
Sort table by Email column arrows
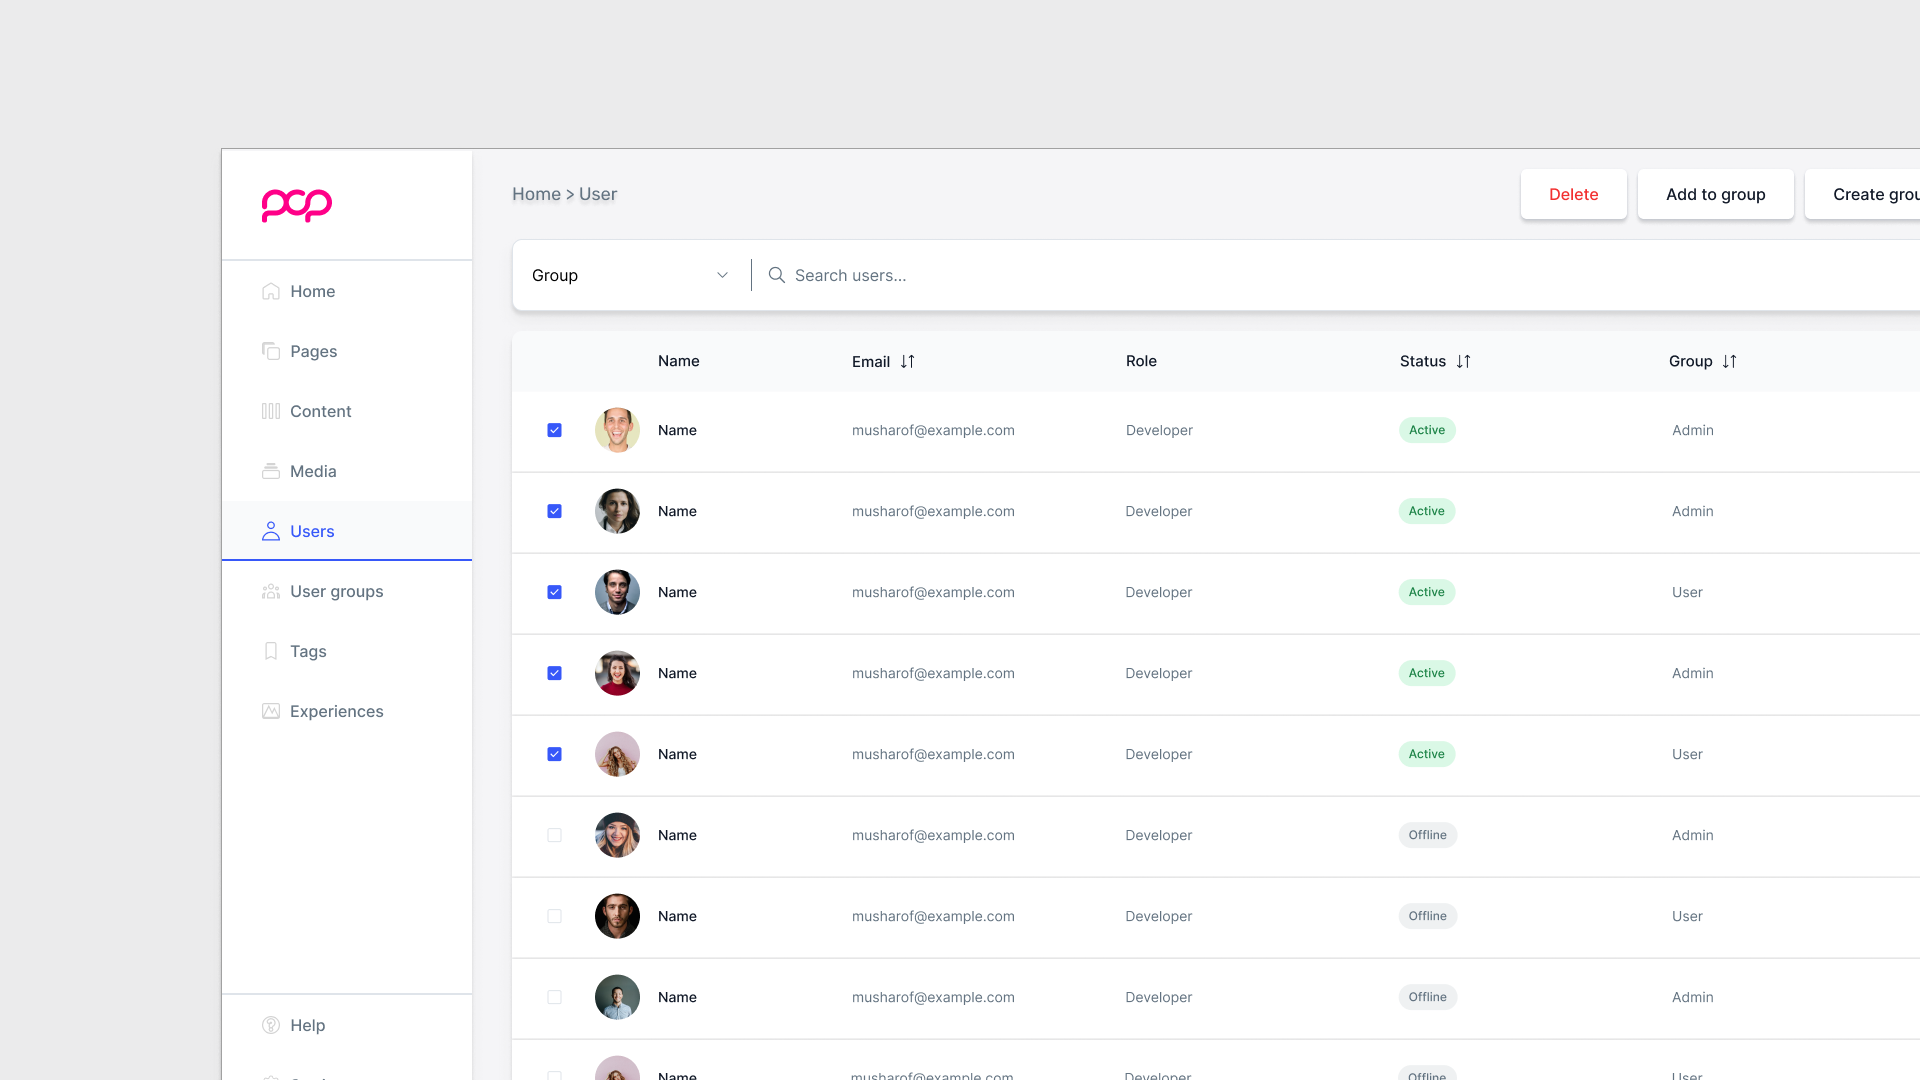[x=907, y=361]
